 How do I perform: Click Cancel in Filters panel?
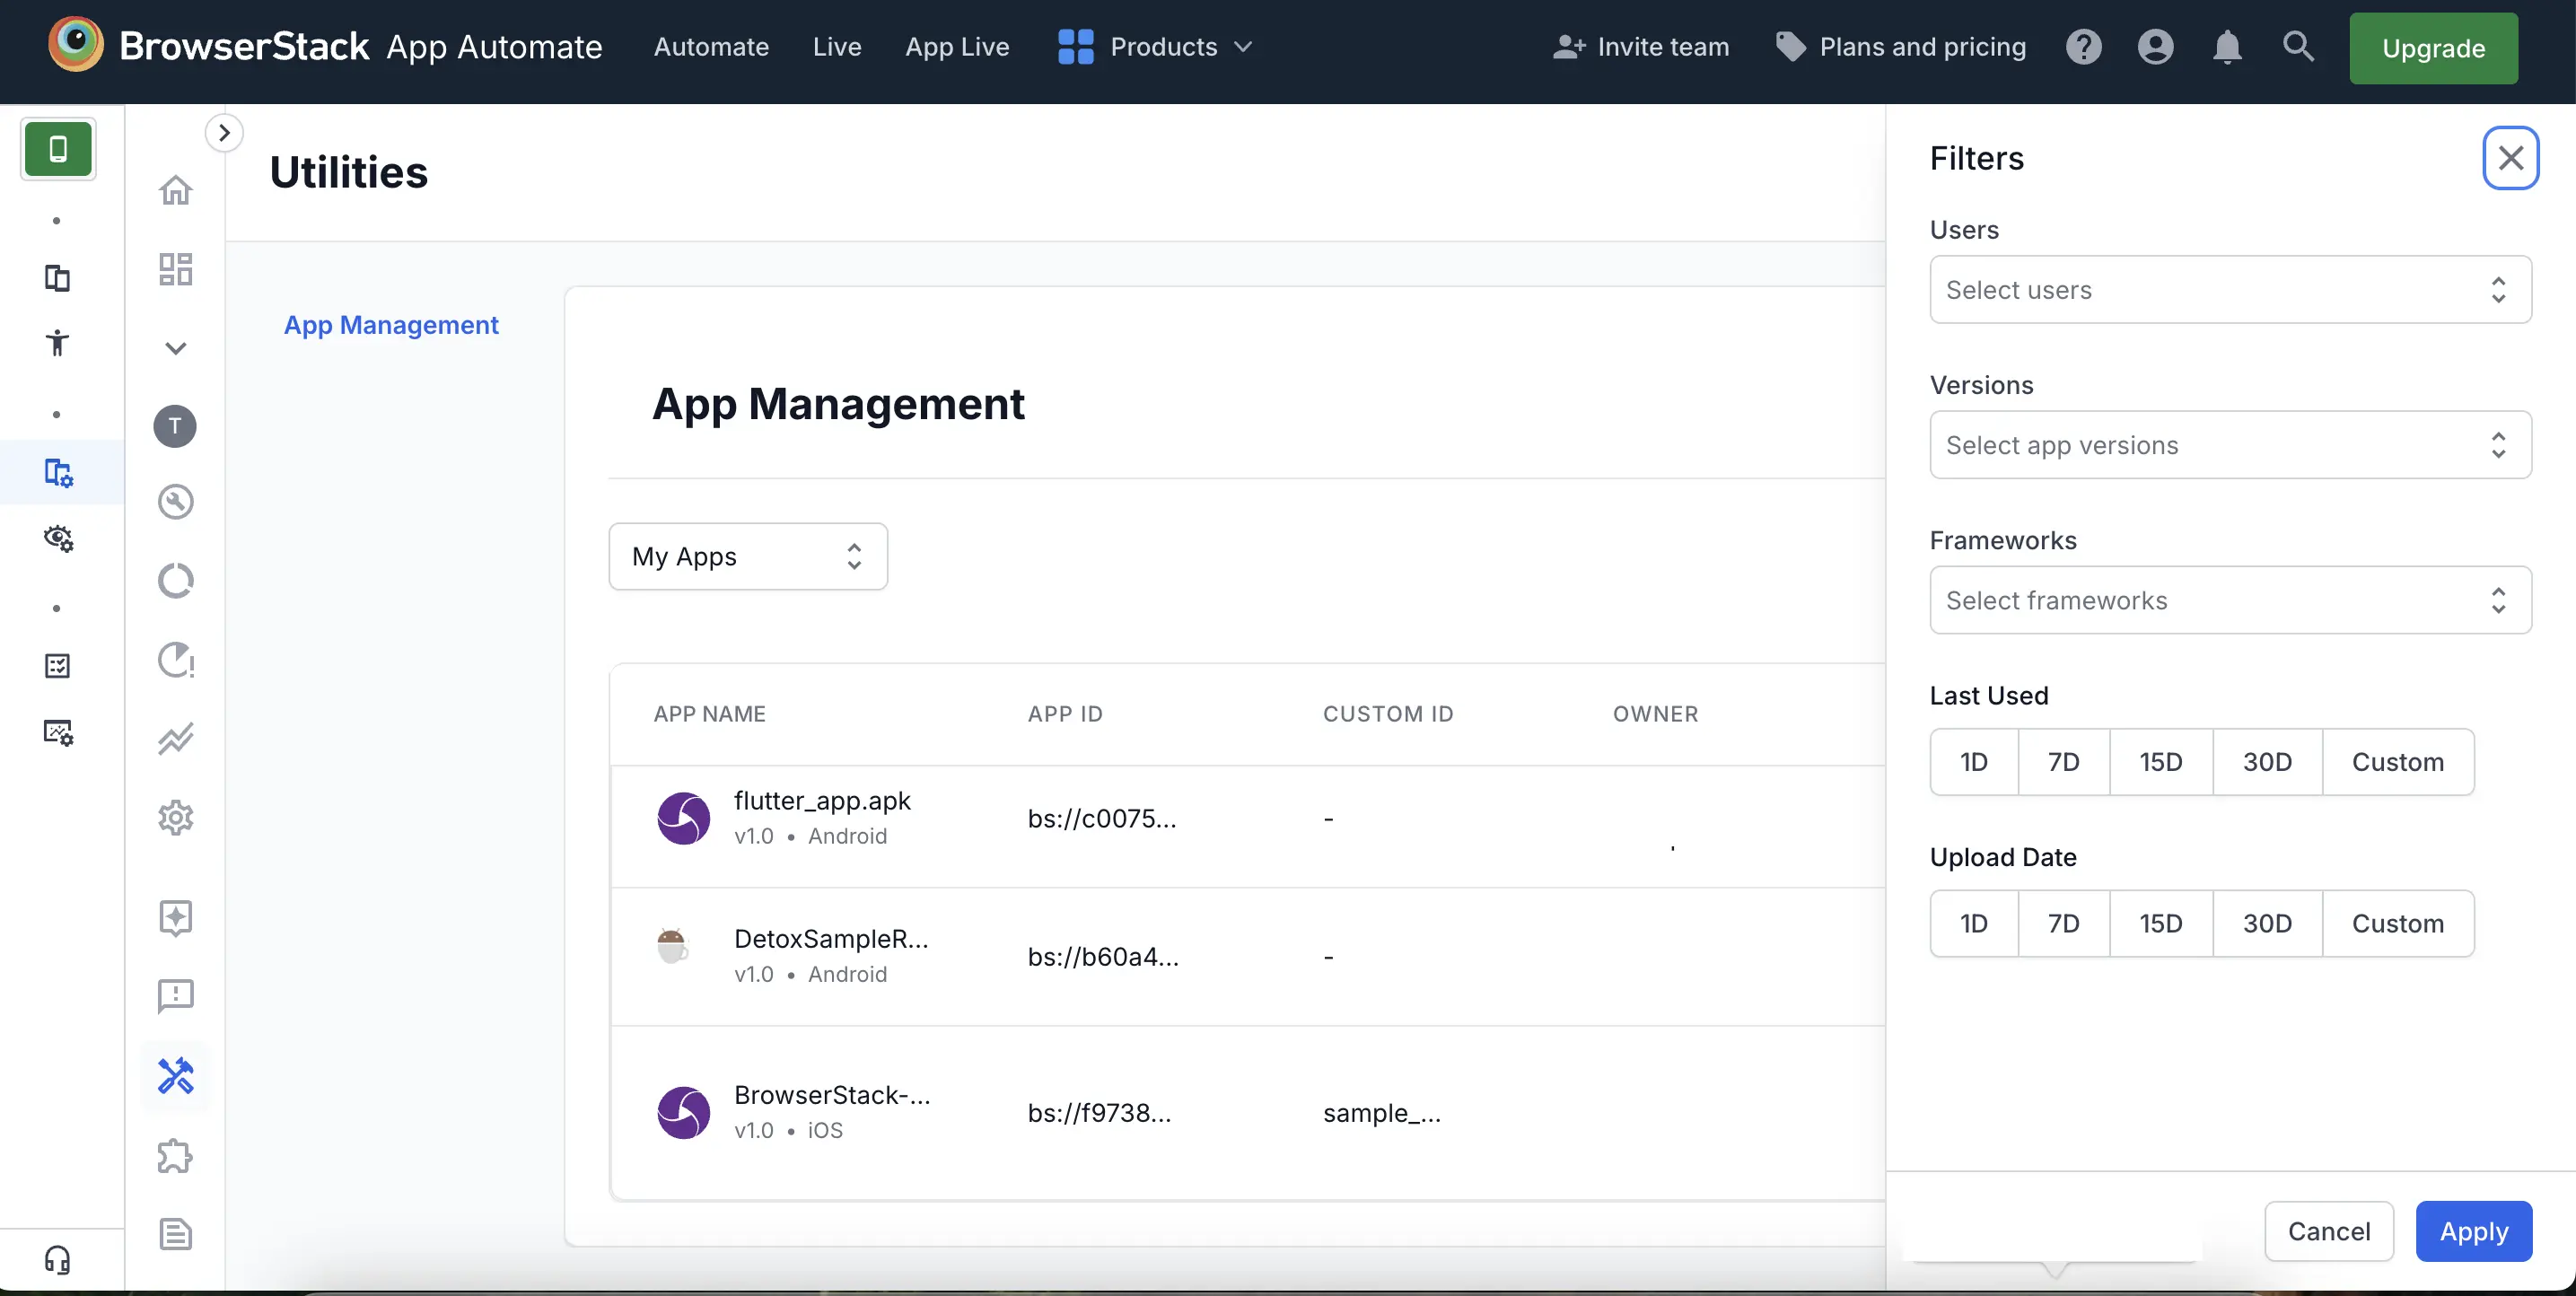[x=2329, y=1231]
